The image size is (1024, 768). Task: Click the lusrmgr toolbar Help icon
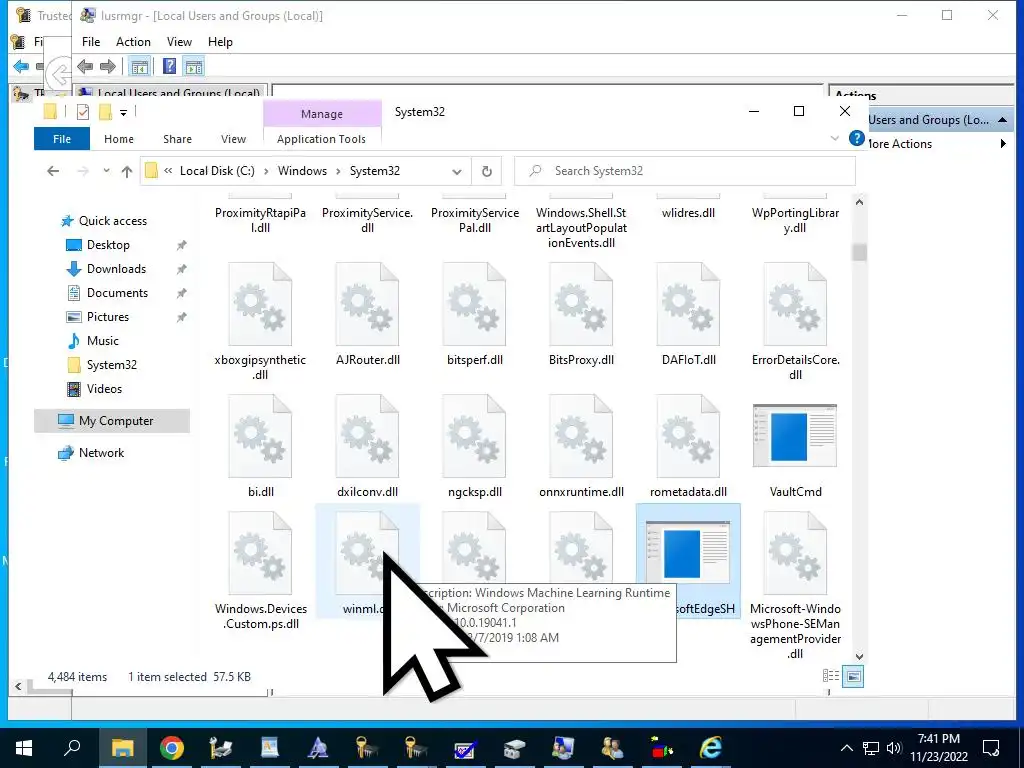[169, 66]
